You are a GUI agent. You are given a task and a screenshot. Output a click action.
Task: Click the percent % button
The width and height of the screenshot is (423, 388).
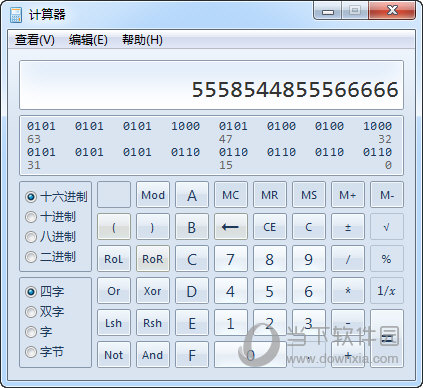387,259
